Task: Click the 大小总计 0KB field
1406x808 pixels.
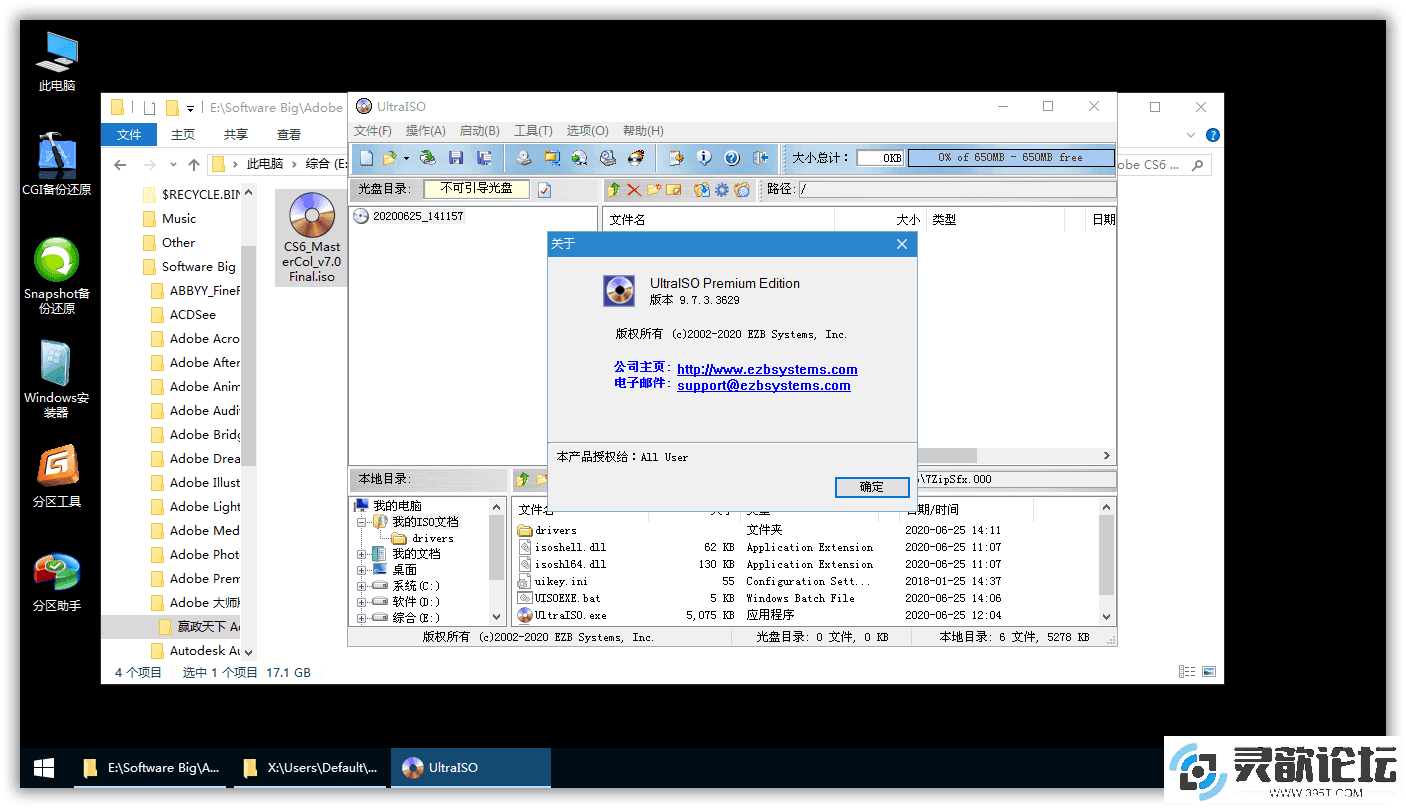Action: click(x=880, y=158)
